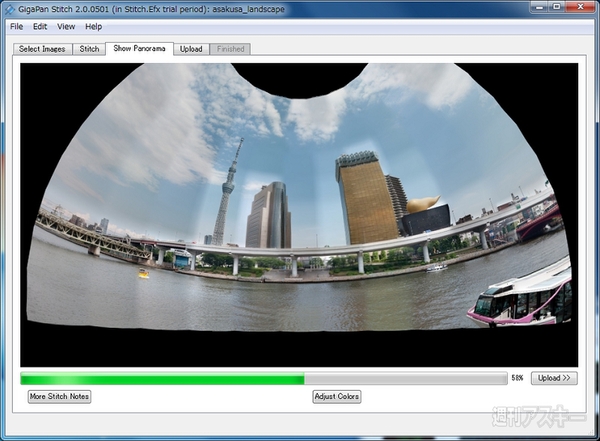Screen dimensions: 600x441
Task: Maximize the GigaPan Stitch window
Action: 557,7
